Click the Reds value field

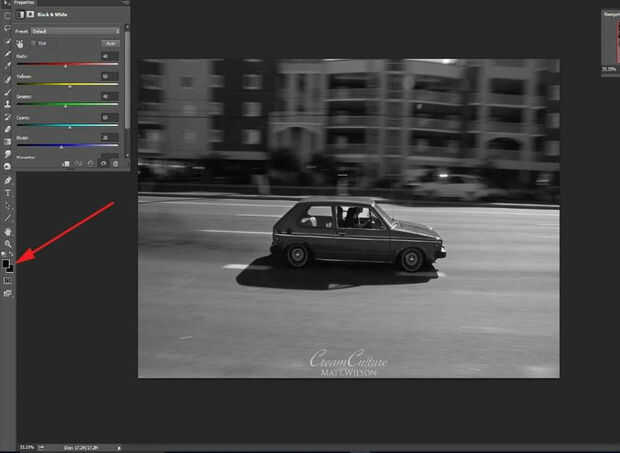click(x=110, y=56)
